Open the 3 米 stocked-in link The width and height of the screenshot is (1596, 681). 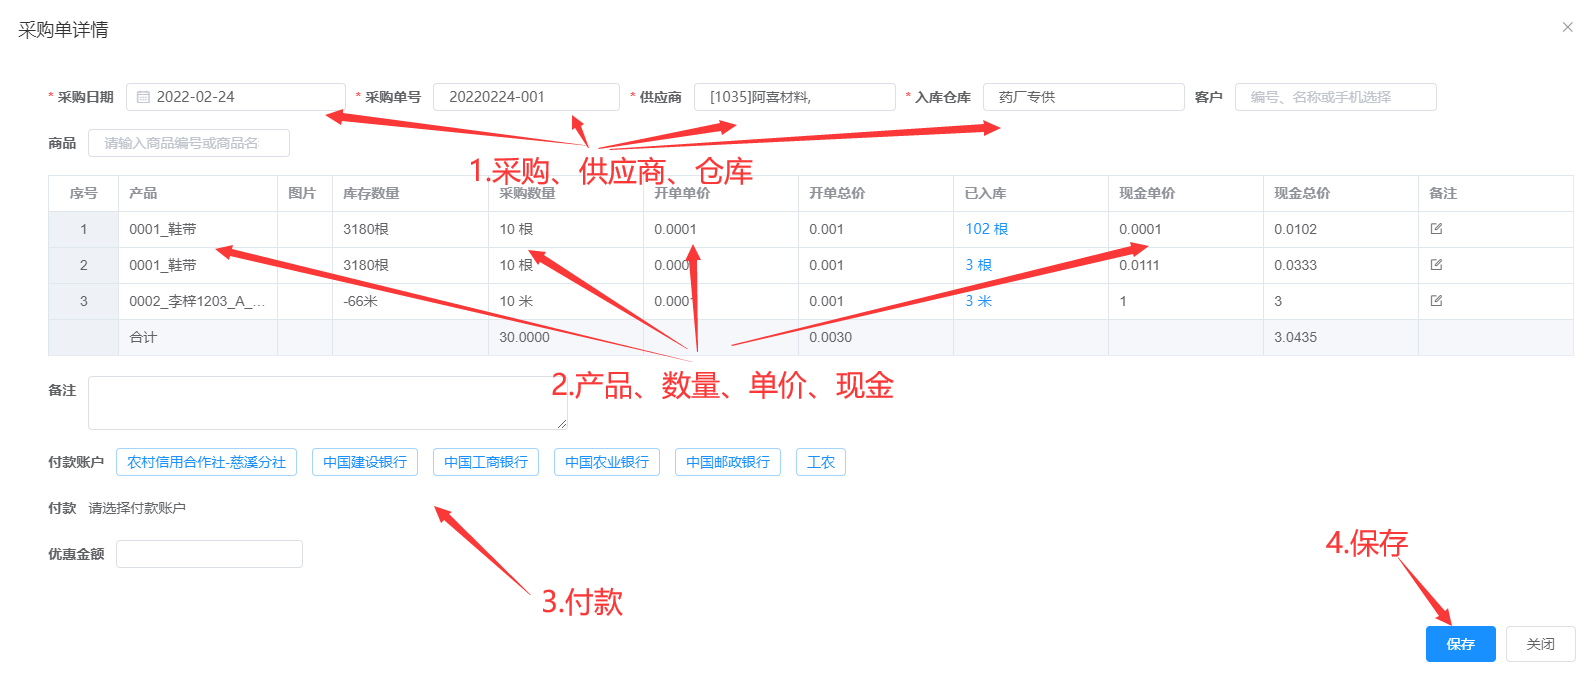978,301
